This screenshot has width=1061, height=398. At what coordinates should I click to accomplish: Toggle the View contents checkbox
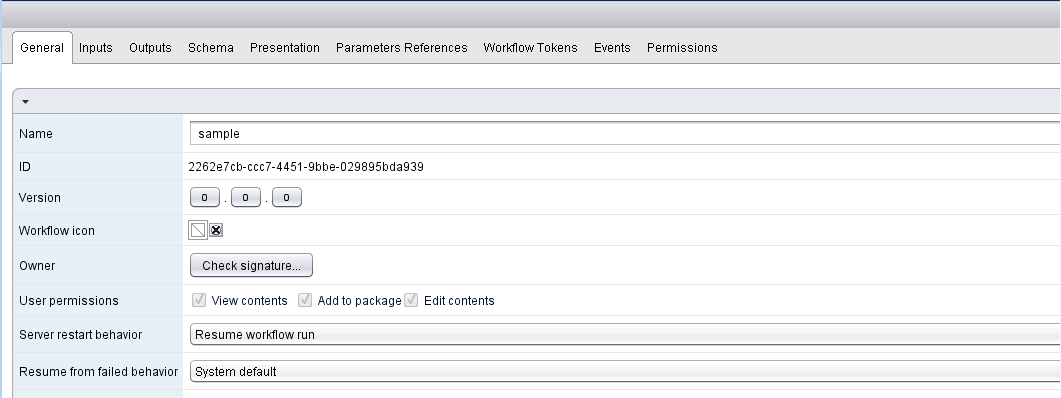point(199,300)
